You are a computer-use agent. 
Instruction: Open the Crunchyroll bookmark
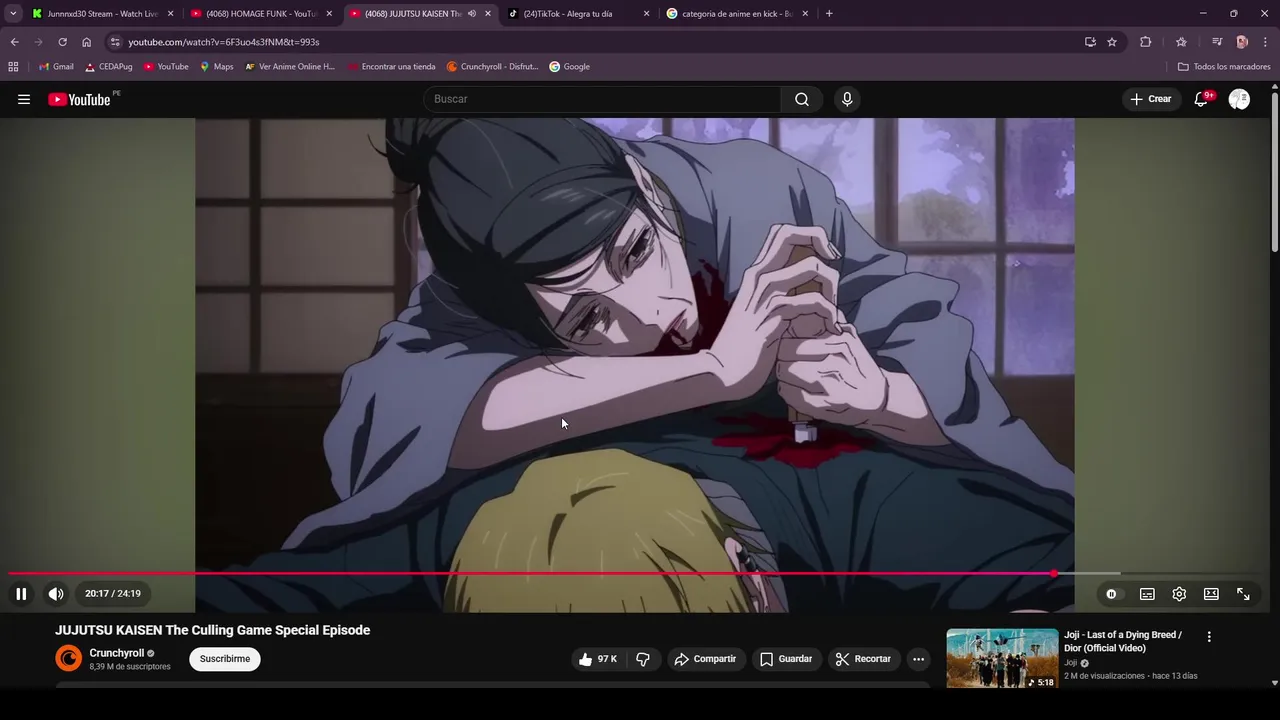click(x=492, y=67)
